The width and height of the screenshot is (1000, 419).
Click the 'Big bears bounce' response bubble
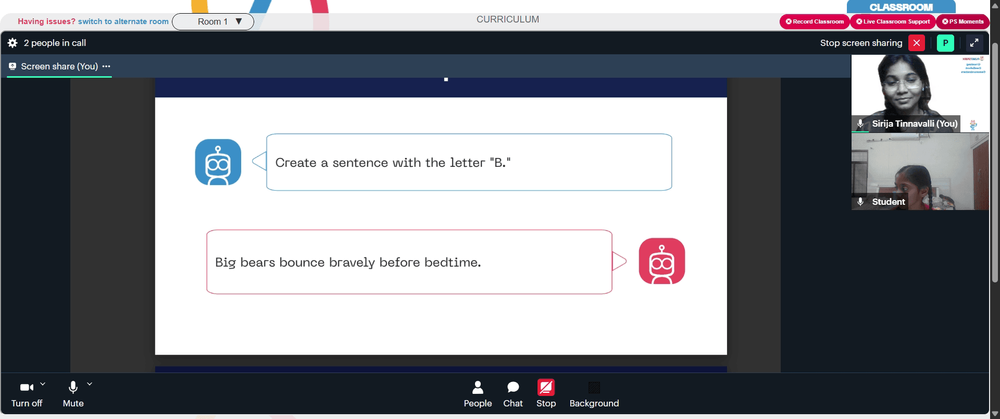(x=409, y=261)
